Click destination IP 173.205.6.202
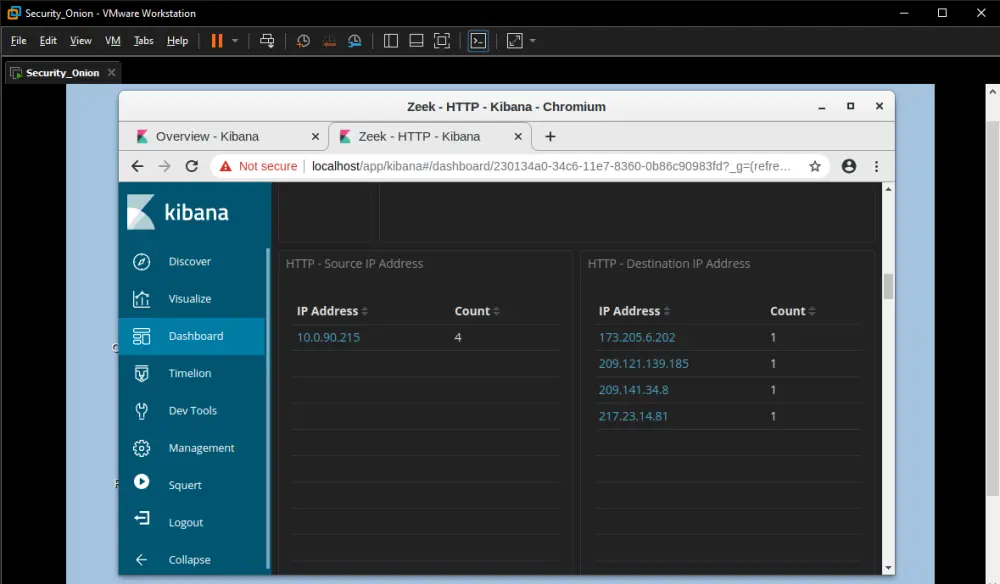 tap(636, 337)
